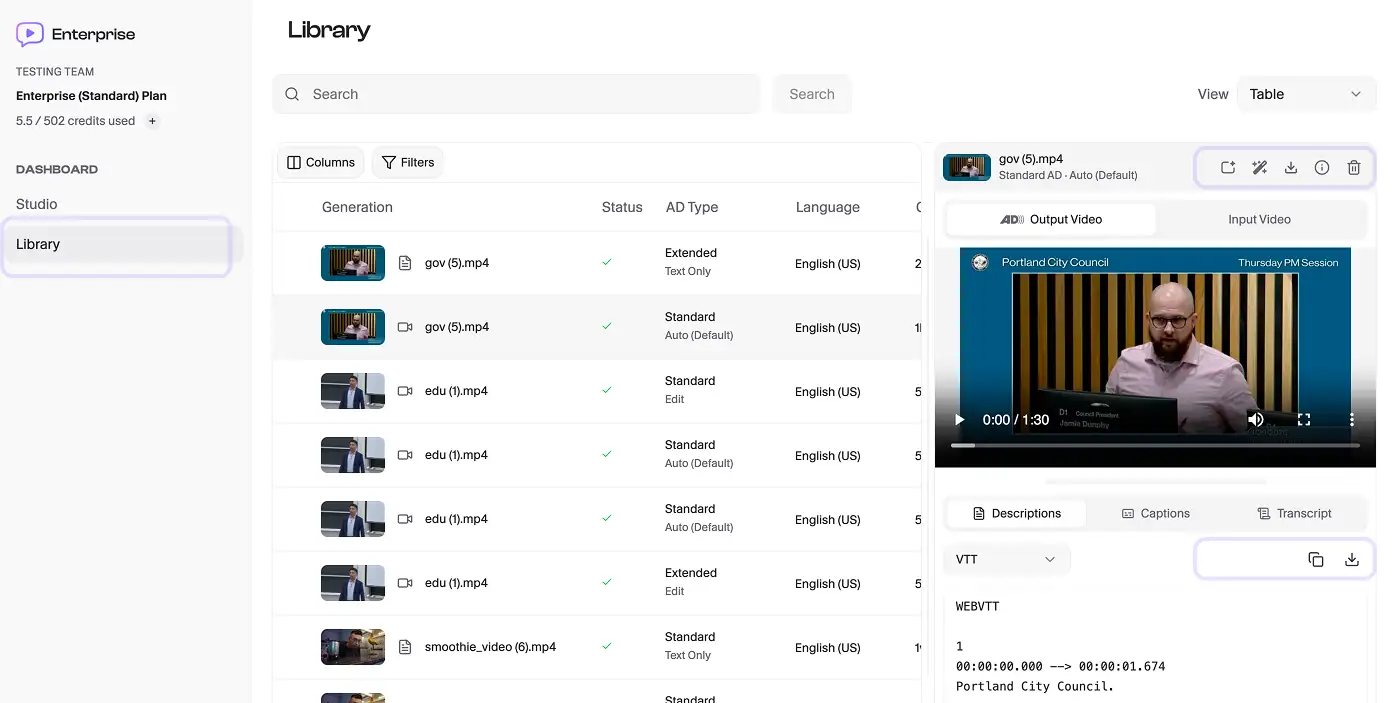Download the gov (5).mp4 output video
Image resolution: width=1394 pixels, height=703 pixels.
tap(1290, 167)
